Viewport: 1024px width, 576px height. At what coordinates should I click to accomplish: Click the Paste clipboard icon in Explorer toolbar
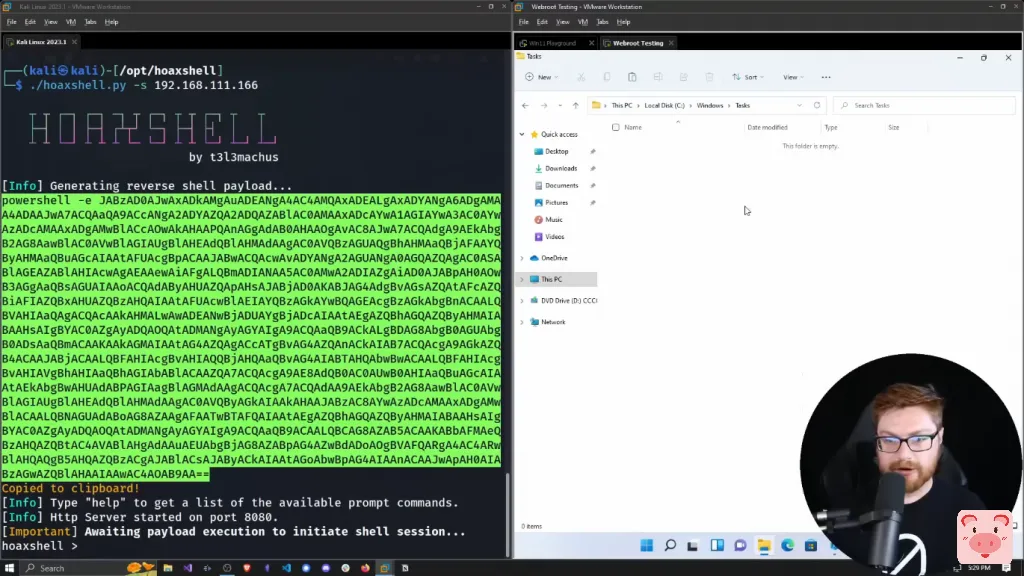click(x=632, y=77)
